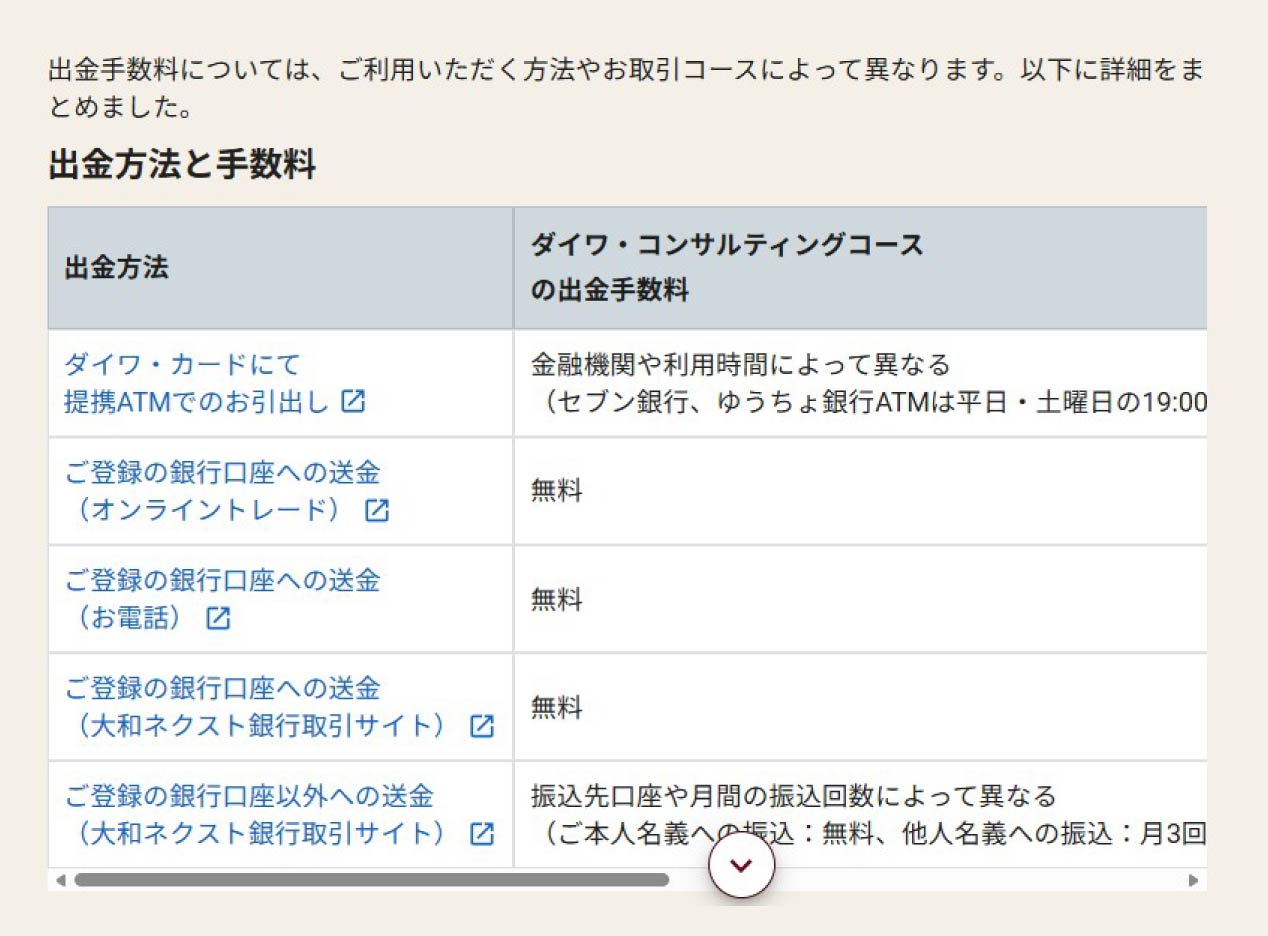Click the horizontal scrollbar's left arrow

(x=60, y=880)
